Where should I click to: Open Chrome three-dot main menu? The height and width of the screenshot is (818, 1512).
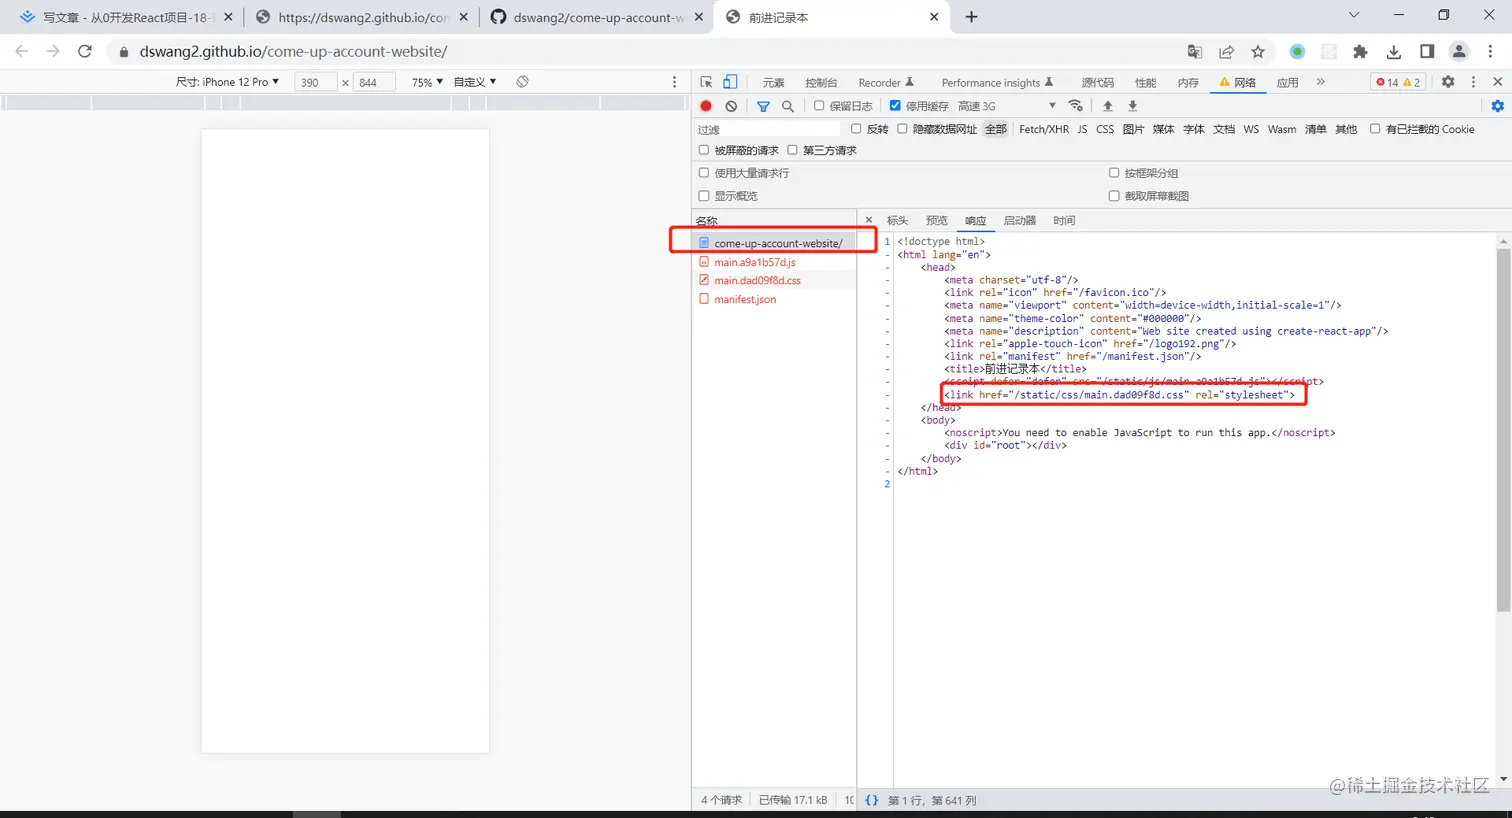[x=1490, y=52]
